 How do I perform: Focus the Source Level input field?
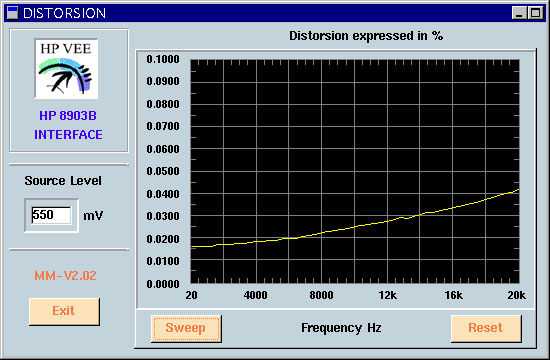pyautogui.click(x=51, y=215)
